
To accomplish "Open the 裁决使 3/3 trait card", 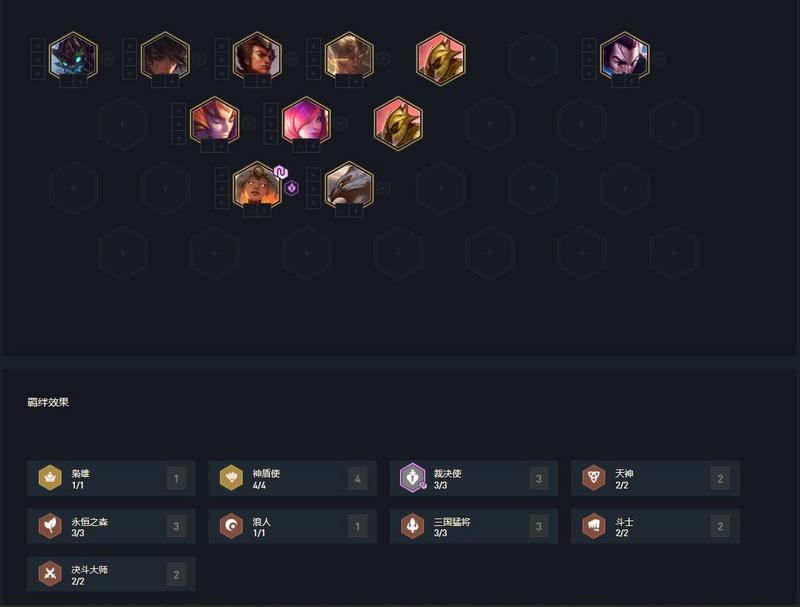I will [x=473, y=478].
